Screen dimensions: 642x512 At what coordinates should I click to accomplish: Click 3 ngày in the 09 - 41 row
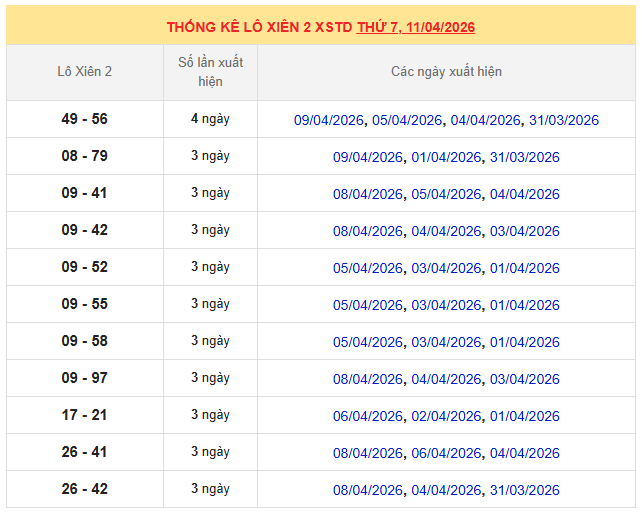point(210,193)
